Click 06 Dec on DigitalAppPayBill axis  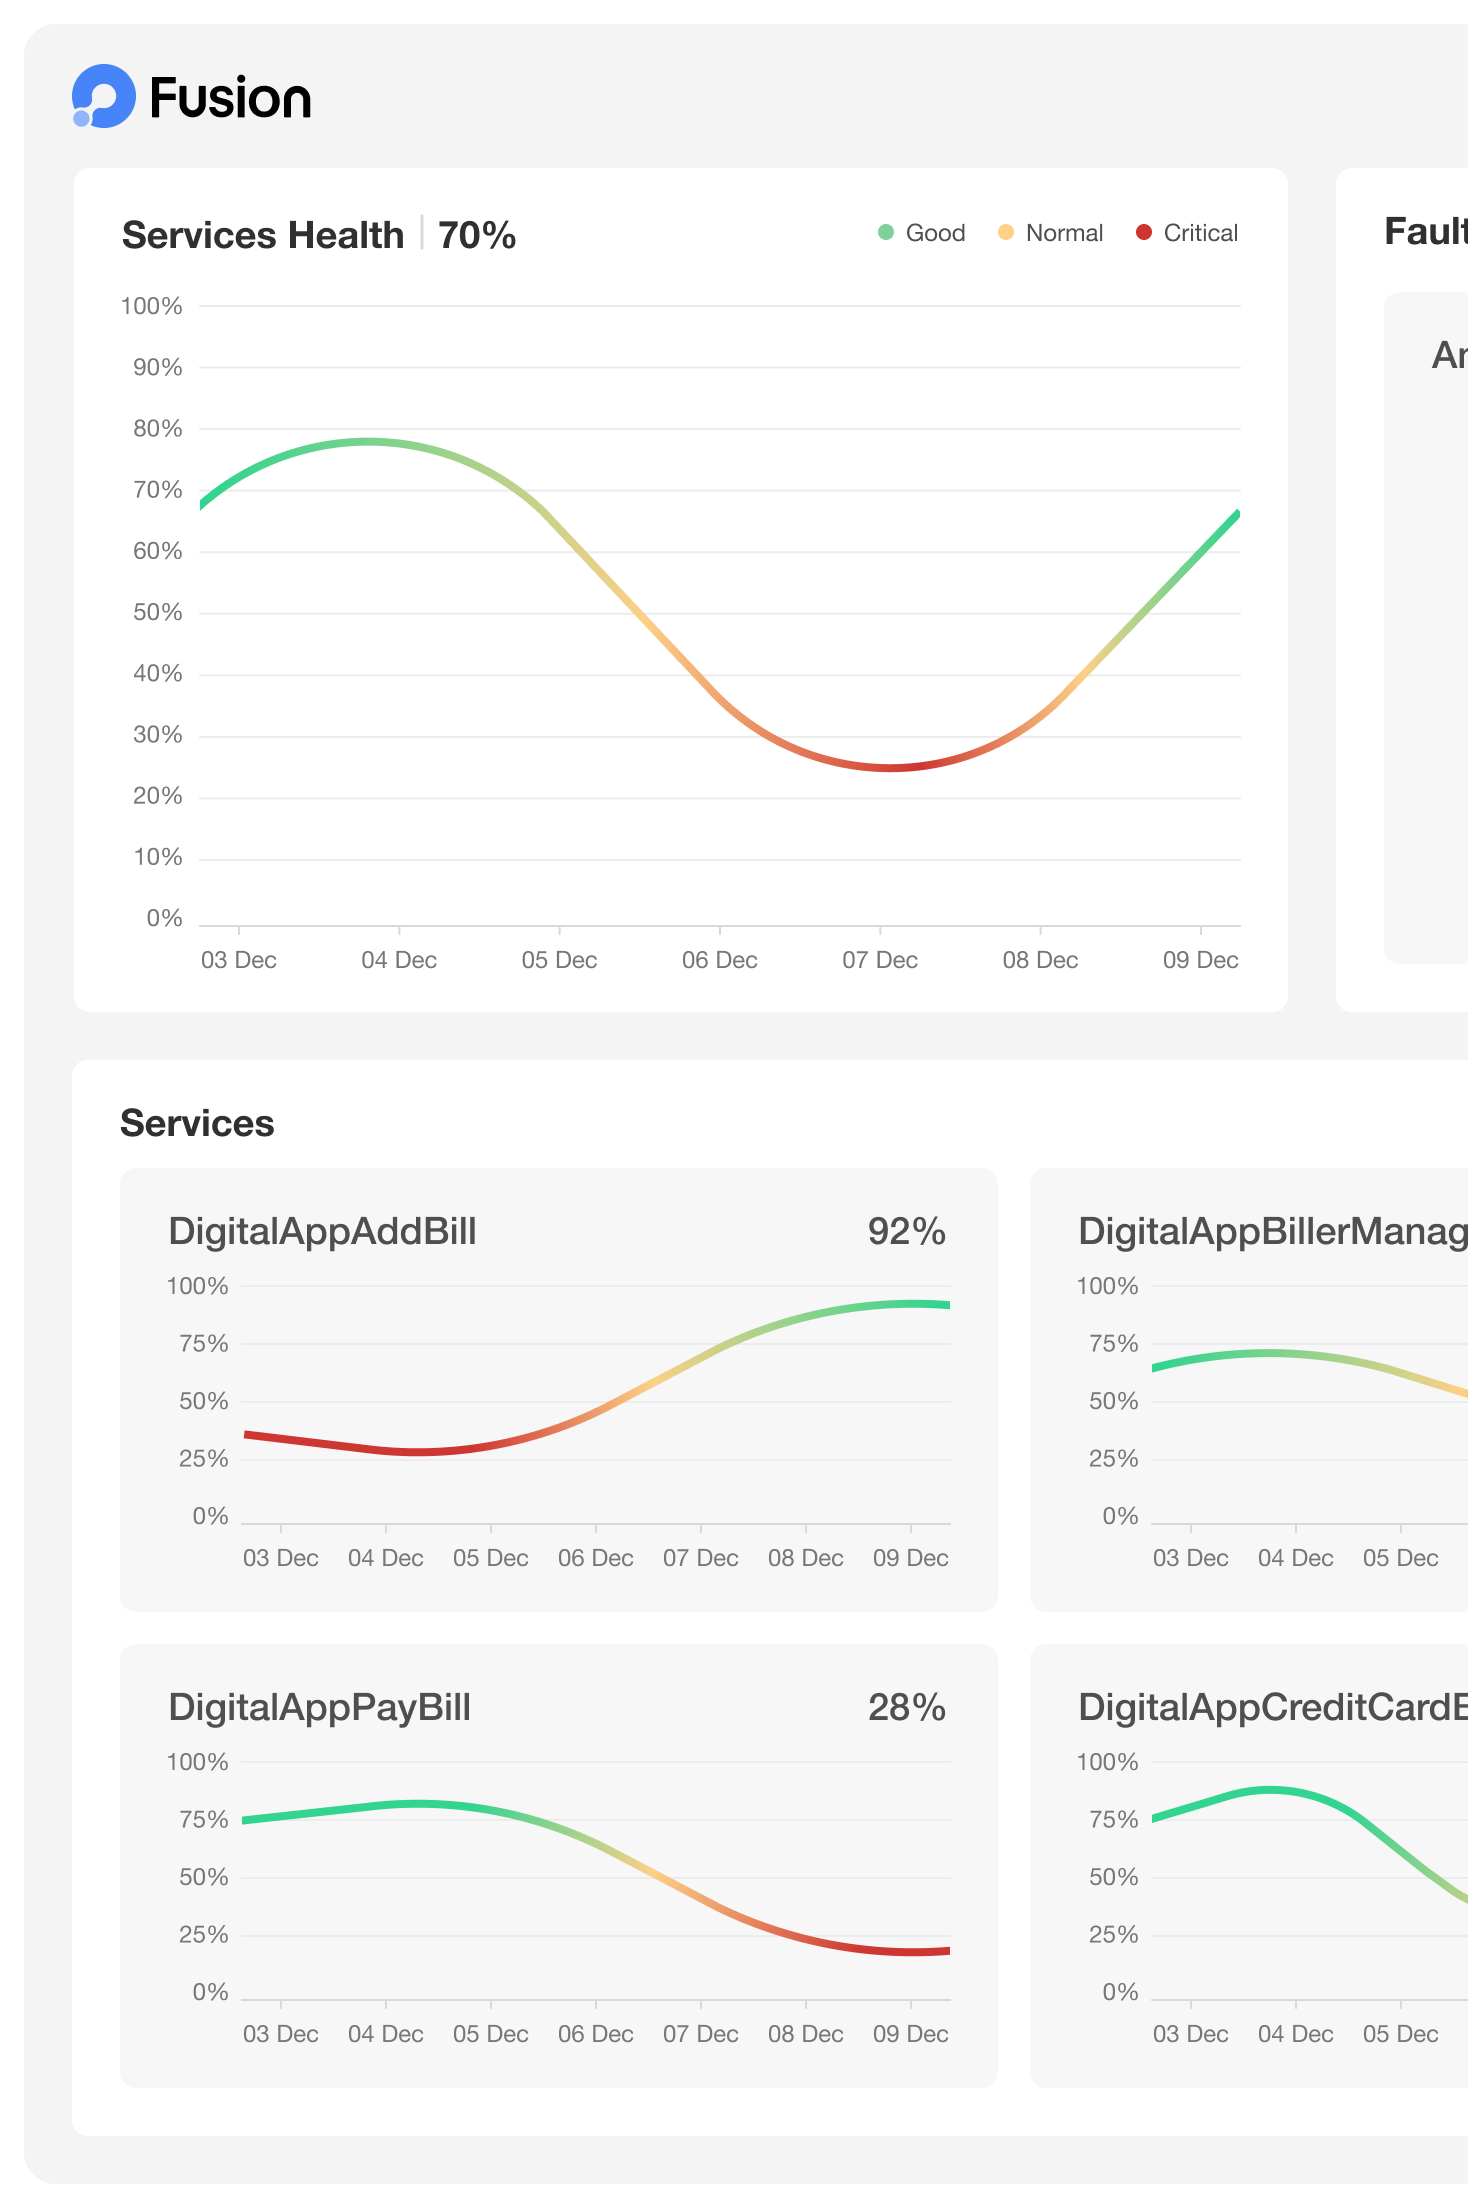(595, 2034)
